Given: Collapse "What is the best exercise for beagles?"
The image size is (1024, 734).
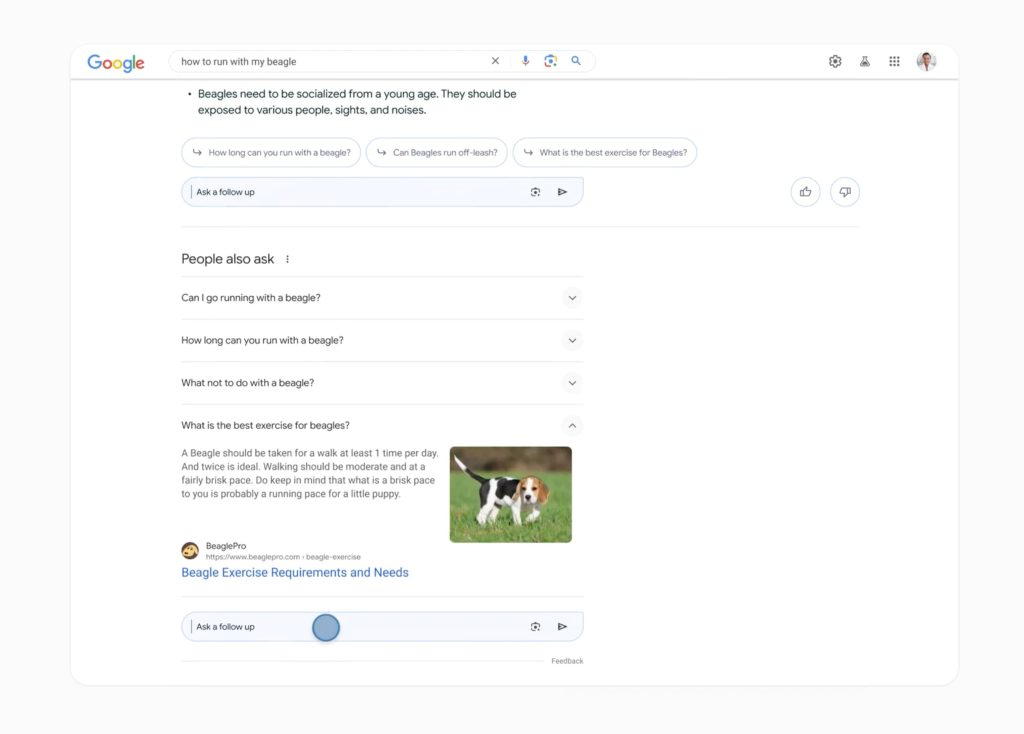Looking at the screenshot, I should [x=572, y=426].
